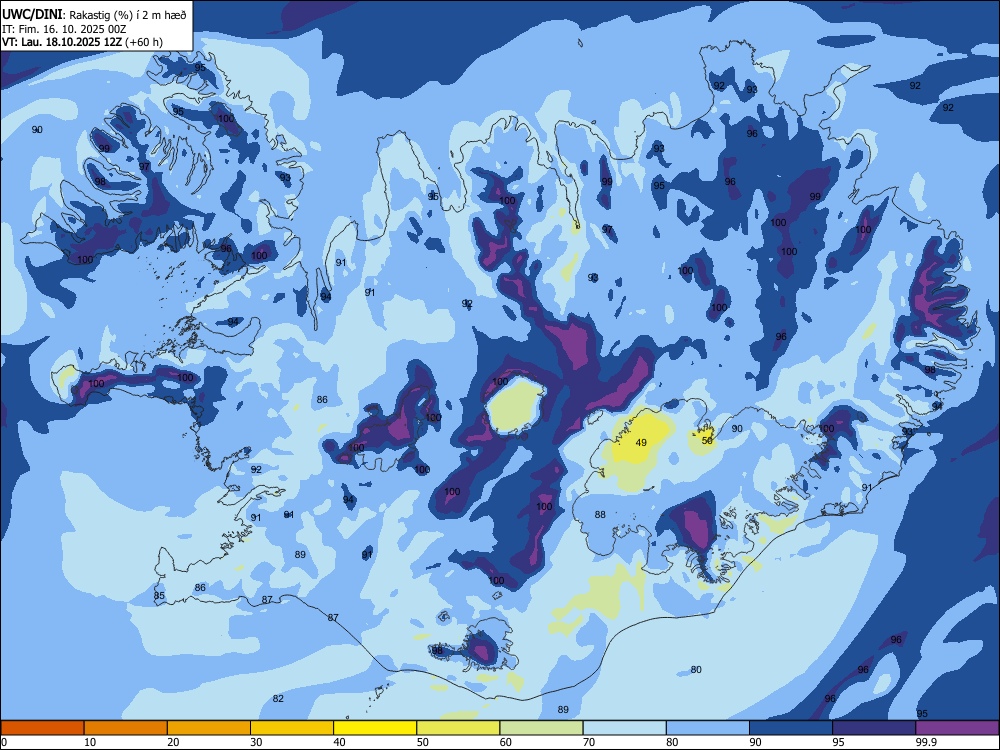The image size is (1000, 750).
Task: Select the 50–60 pale yellow legend swatch
Action: [458, 728]
